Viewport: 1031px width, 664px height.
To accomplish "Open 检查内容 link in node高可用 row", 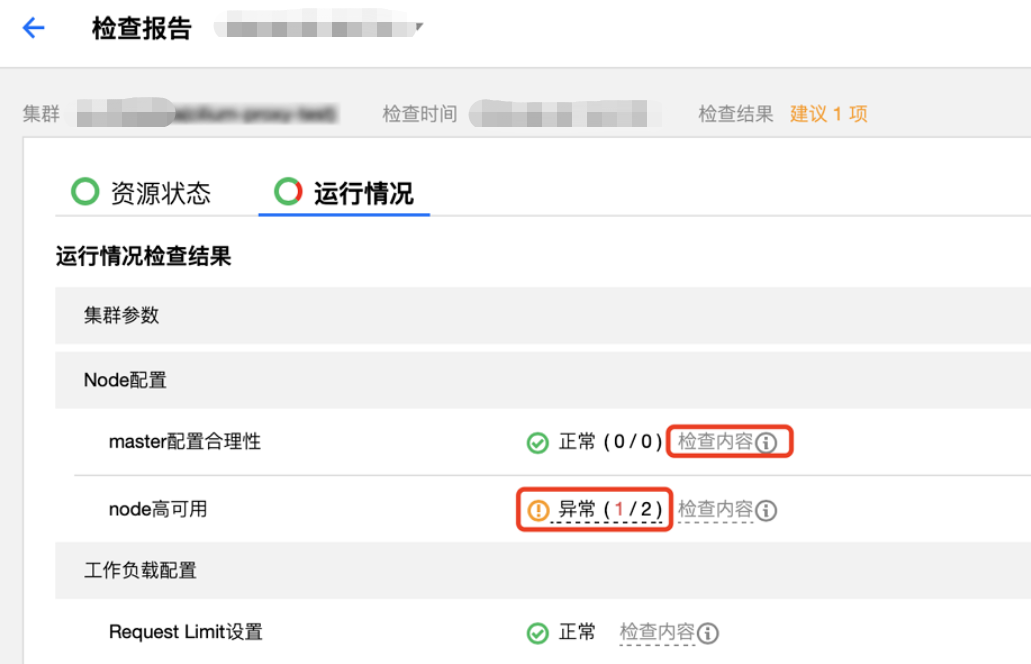I will [x=715, y=509].
